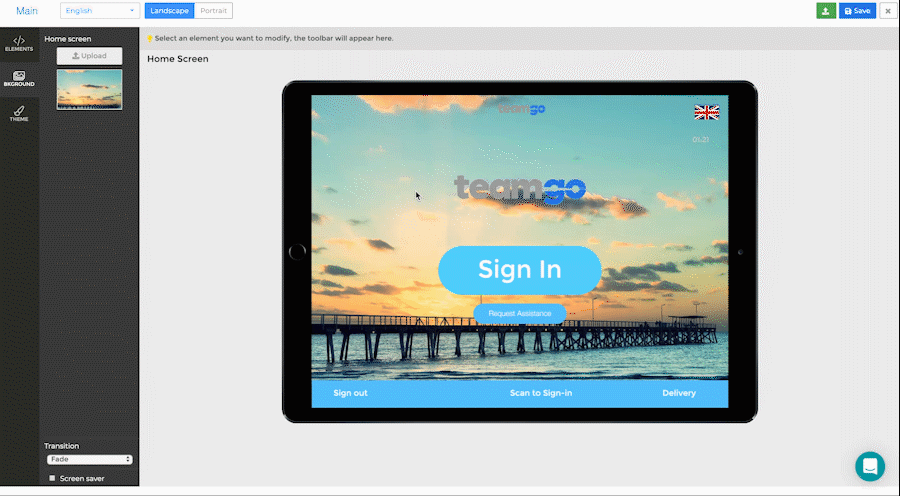This screenshot has width=900, height=496.
Task: Select the Delivery footer item
Action: pos(679,393)
